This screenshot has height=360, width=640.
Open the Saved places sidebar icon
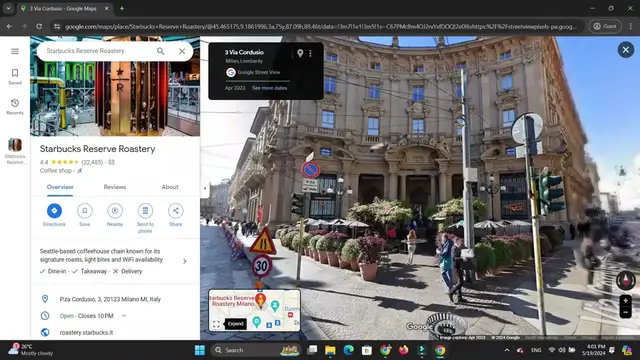coord(15,76)
